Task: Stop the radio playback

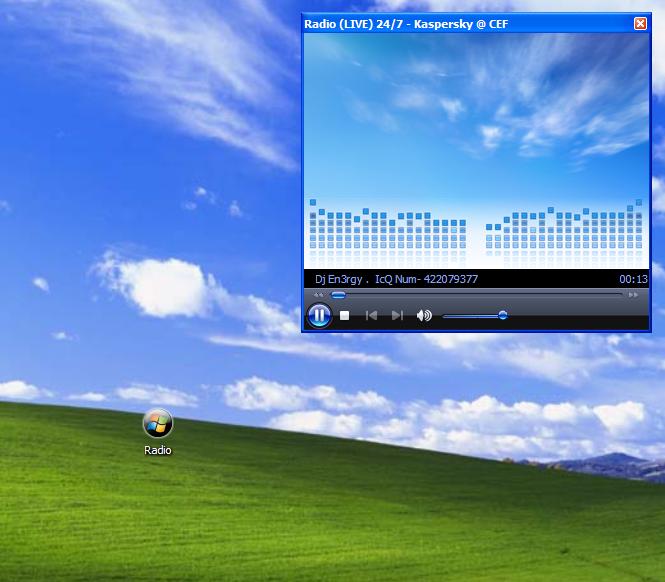Action: click(x=344, y=315)
